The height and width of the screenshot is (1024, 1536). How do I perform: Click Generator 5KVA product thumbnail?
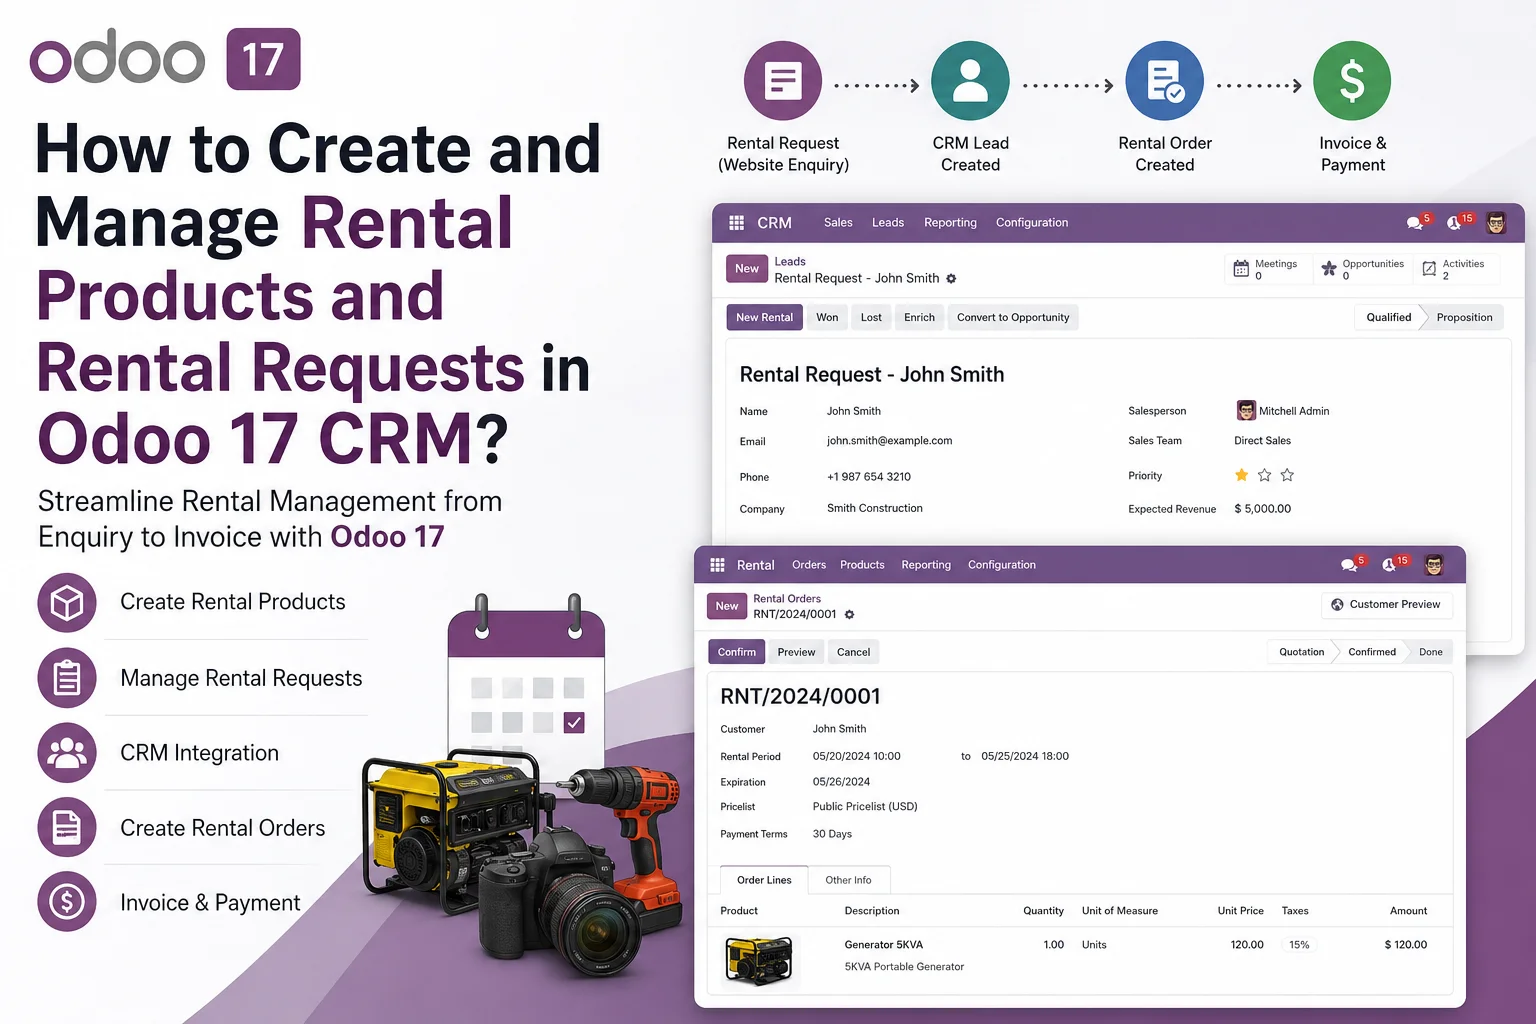point(759,961)
